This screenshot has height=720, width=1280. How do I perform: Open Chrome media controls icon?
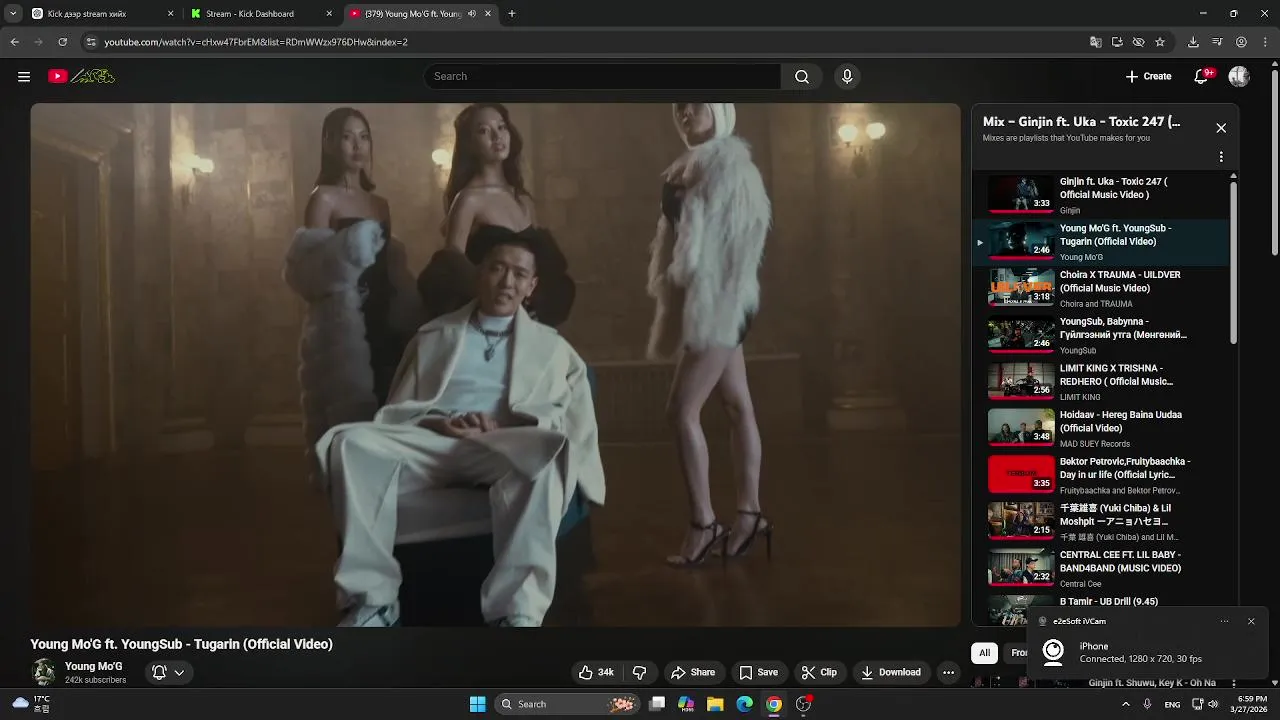[x=1217, y=42]
